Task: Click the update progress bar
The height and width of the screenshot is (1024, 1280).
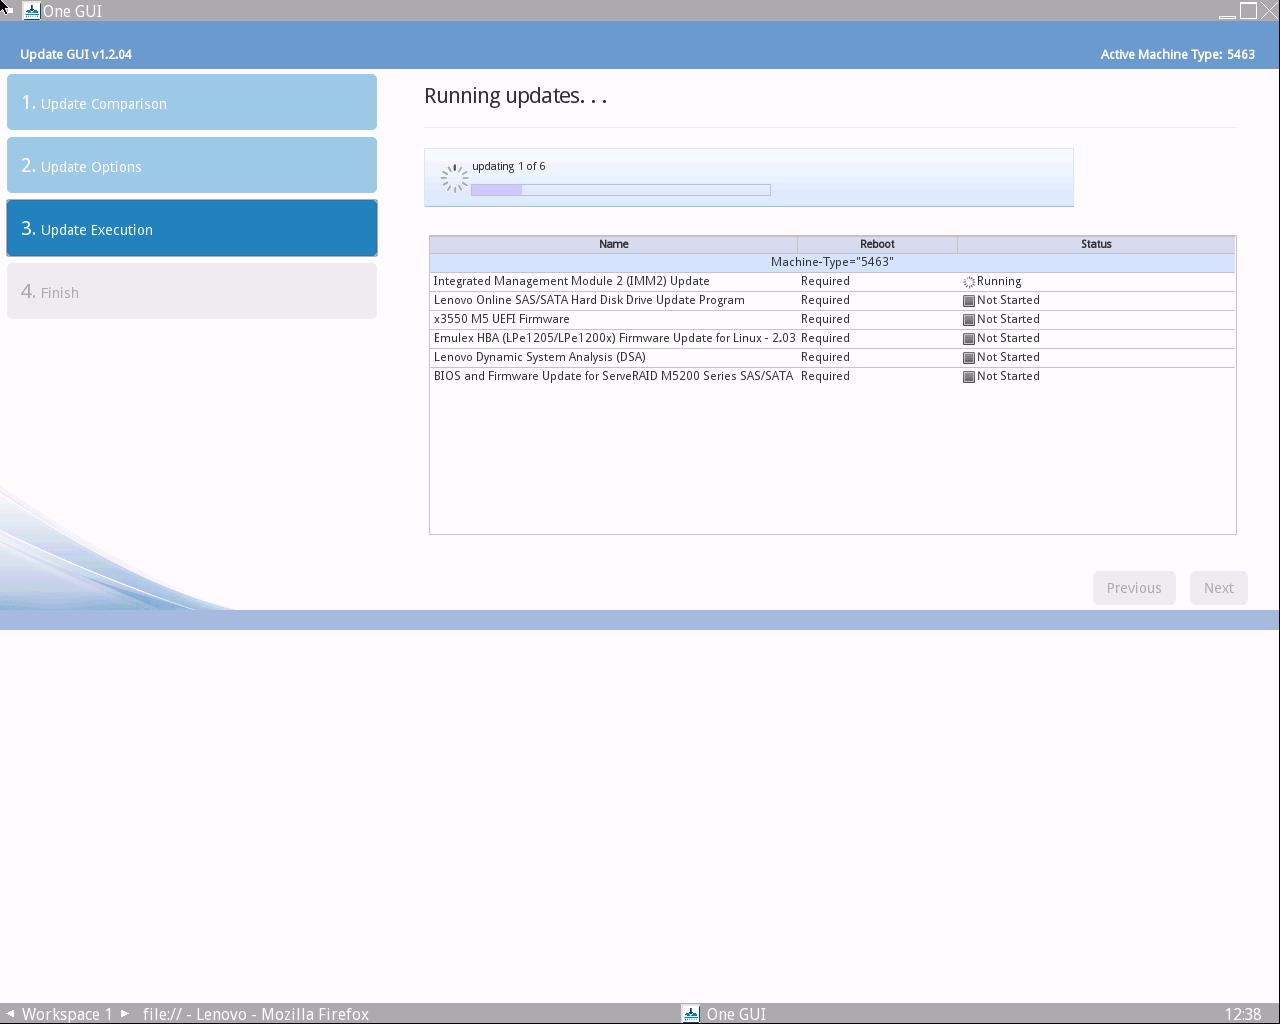Action: point(621,190)
